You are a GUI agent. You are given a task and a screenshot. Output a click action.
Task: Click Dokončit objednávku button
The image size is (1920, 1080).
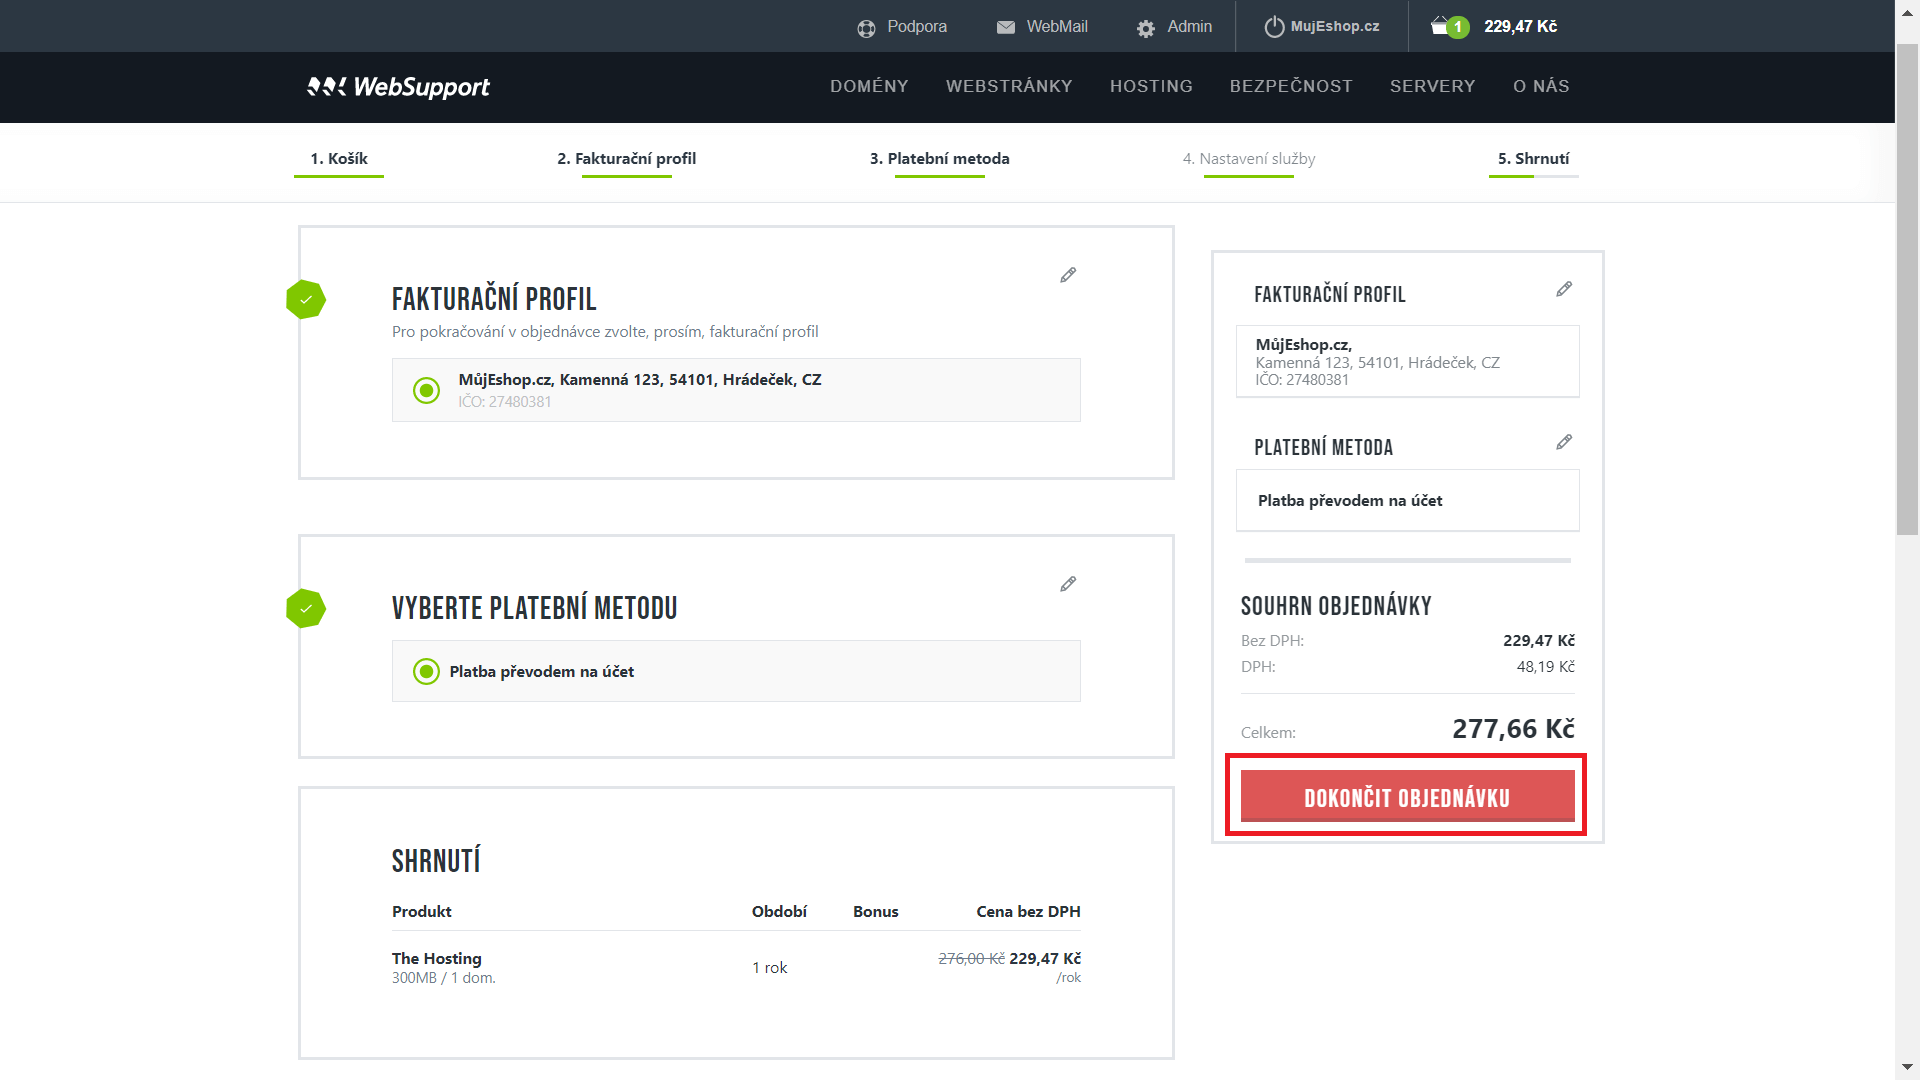tap(1407, 797)
